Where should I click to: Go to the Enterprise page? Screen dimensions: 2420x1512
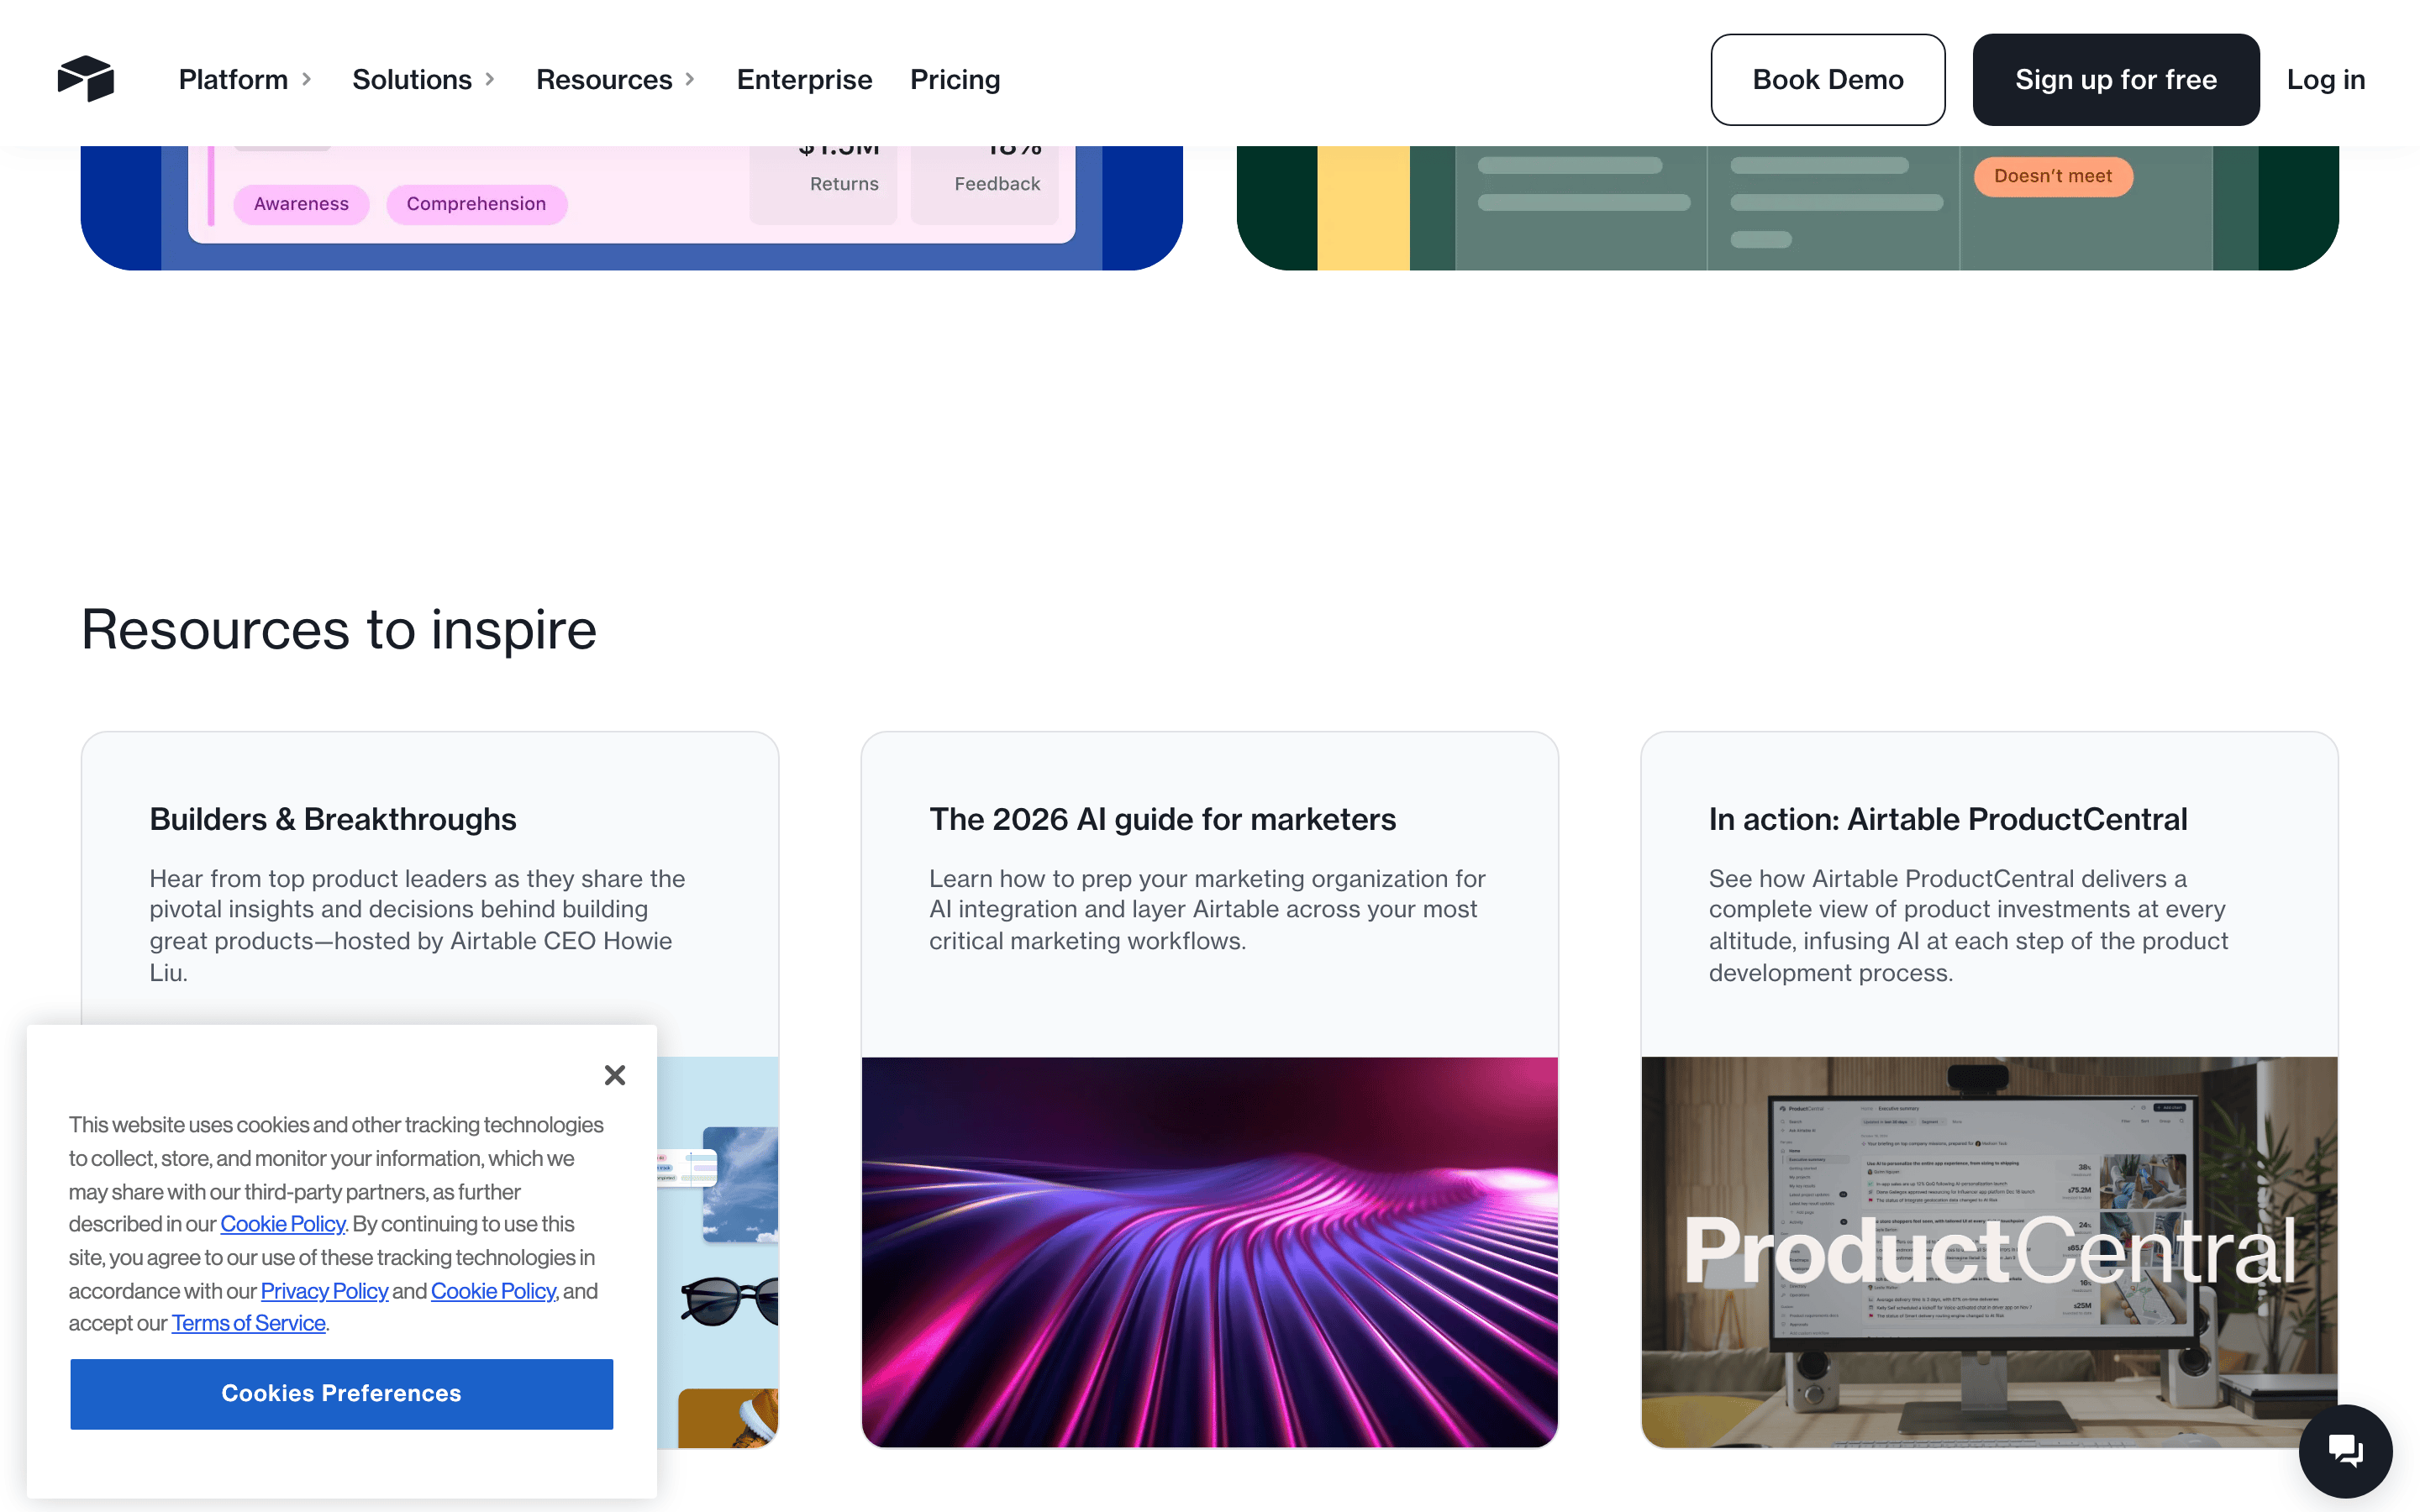tap(804, 80)
